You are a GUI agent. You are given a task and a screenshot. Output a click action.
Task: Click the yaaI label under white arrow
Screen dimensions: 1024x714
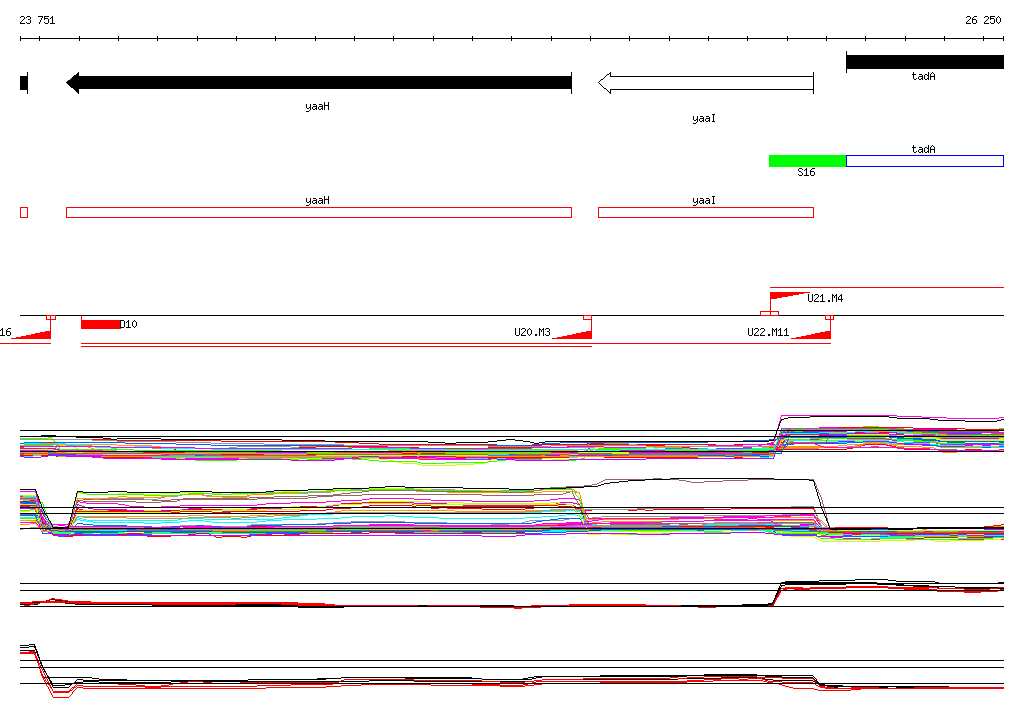tap(704, 118)
